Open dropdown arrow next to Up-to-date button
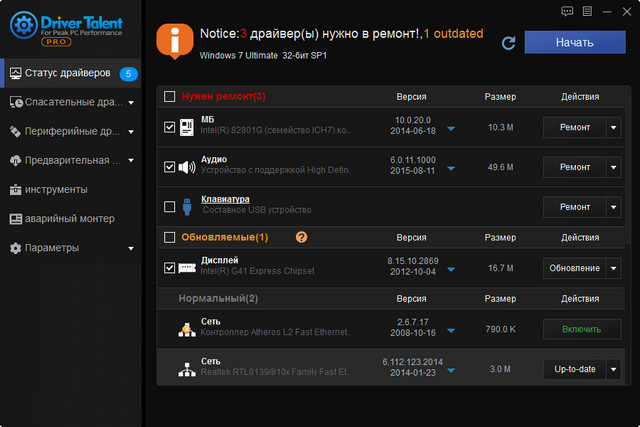The height and width of the screenshot is (427, 640). click(613, 369)
